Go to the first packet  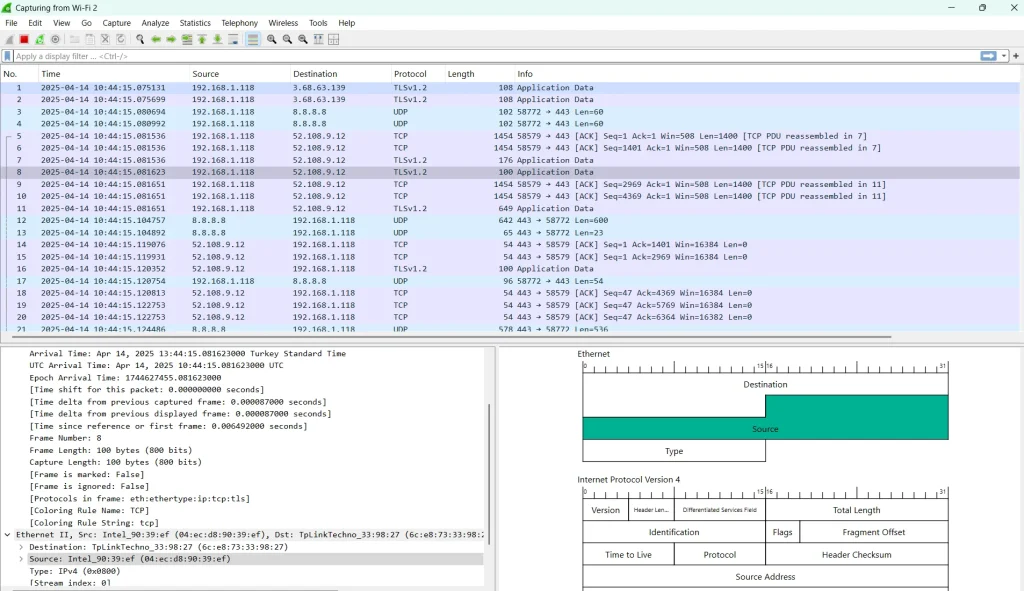pyautogui.click(x=202, y=39)
